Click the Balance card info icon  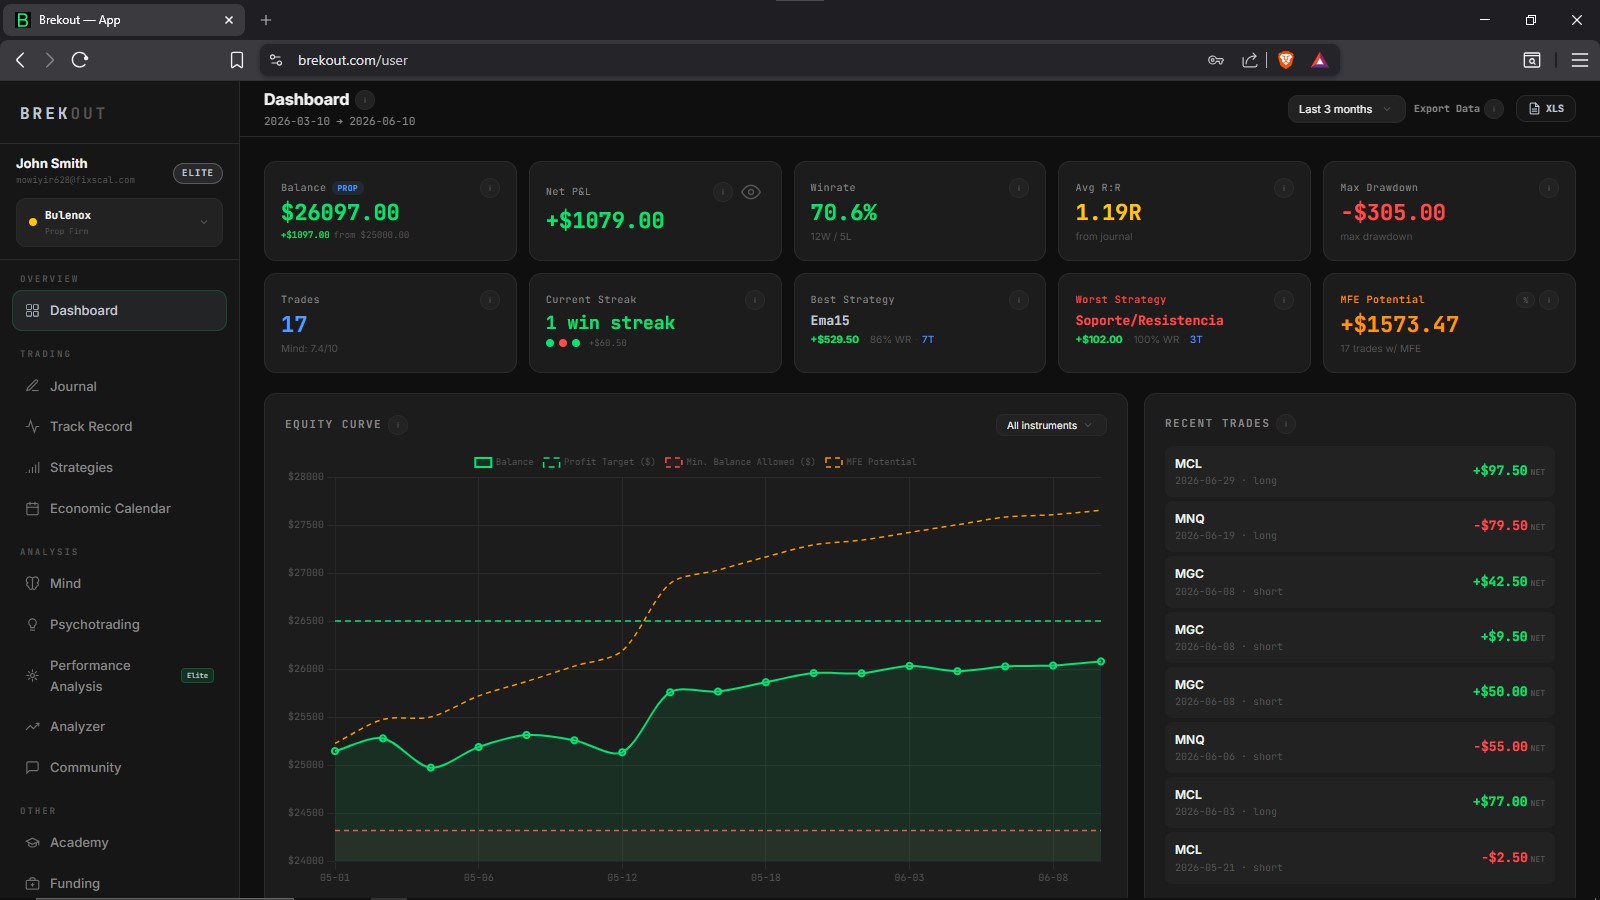490,188
